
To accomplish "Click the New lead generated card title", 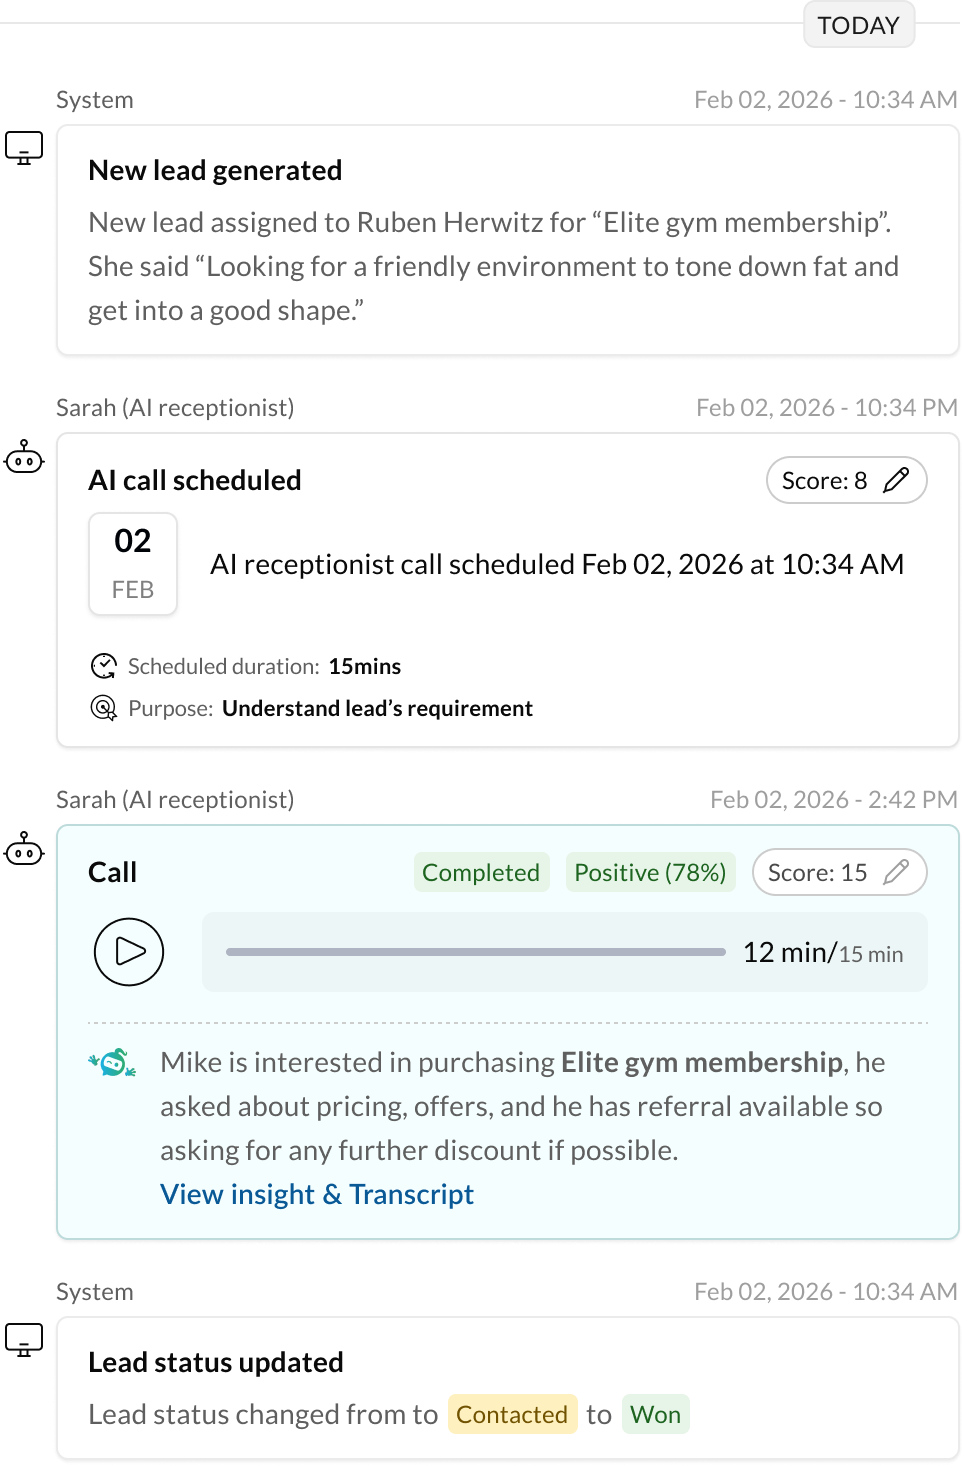I will click(215, 170).
